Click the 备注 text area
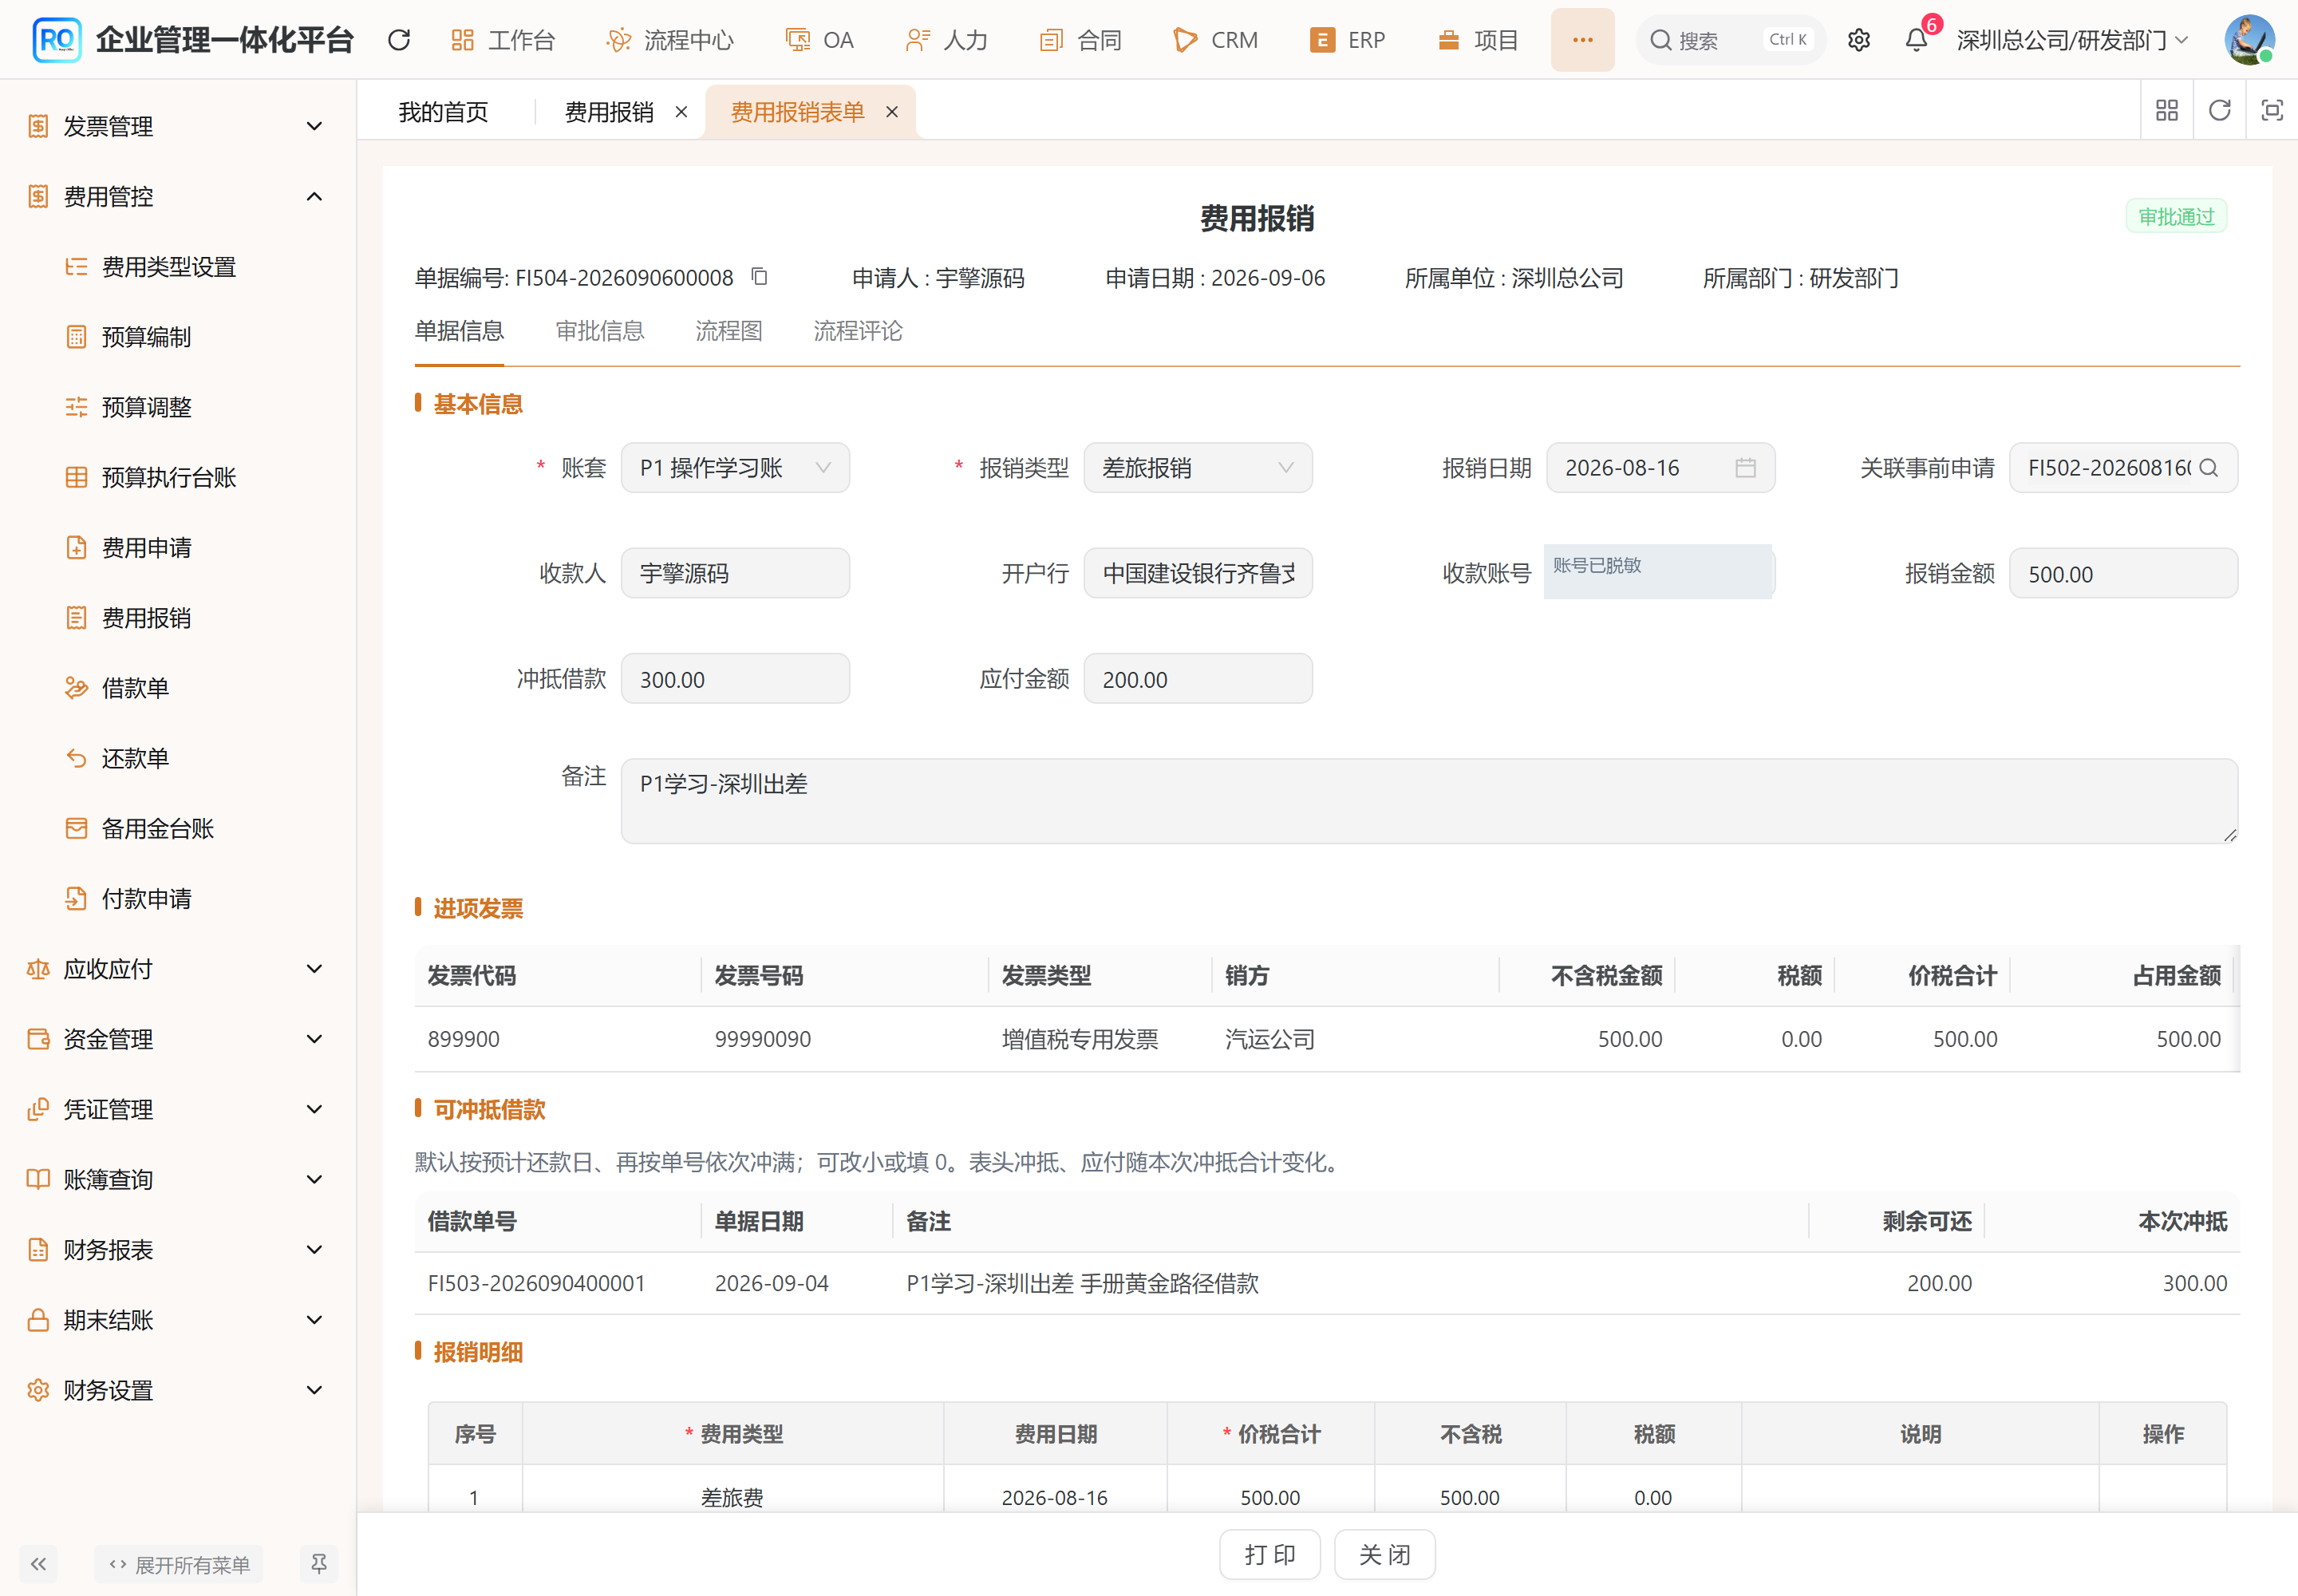Screen dimensions: 2298x1596 1429,801
